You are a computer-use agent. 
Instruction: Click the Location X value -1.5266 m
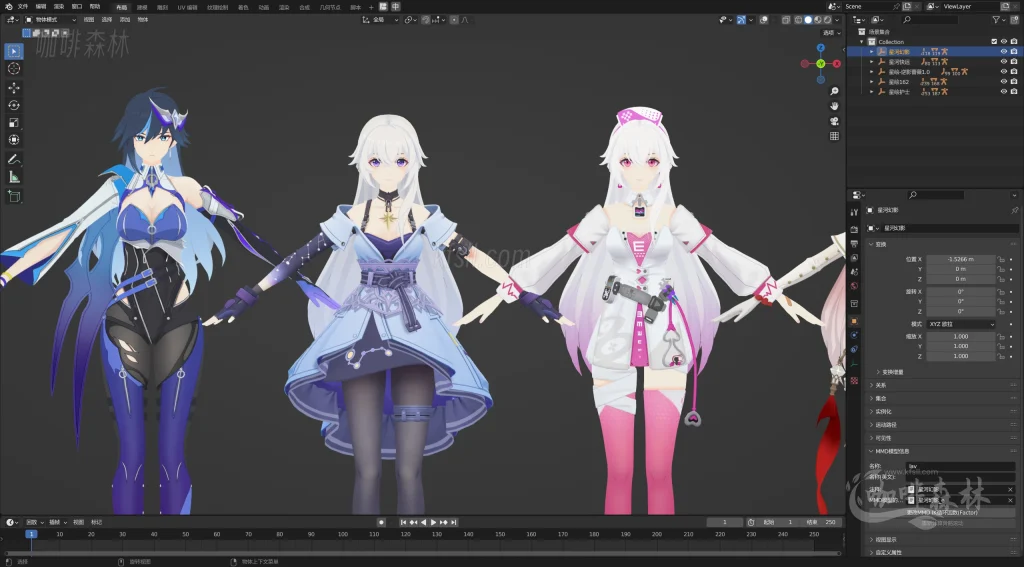point(961,259)
